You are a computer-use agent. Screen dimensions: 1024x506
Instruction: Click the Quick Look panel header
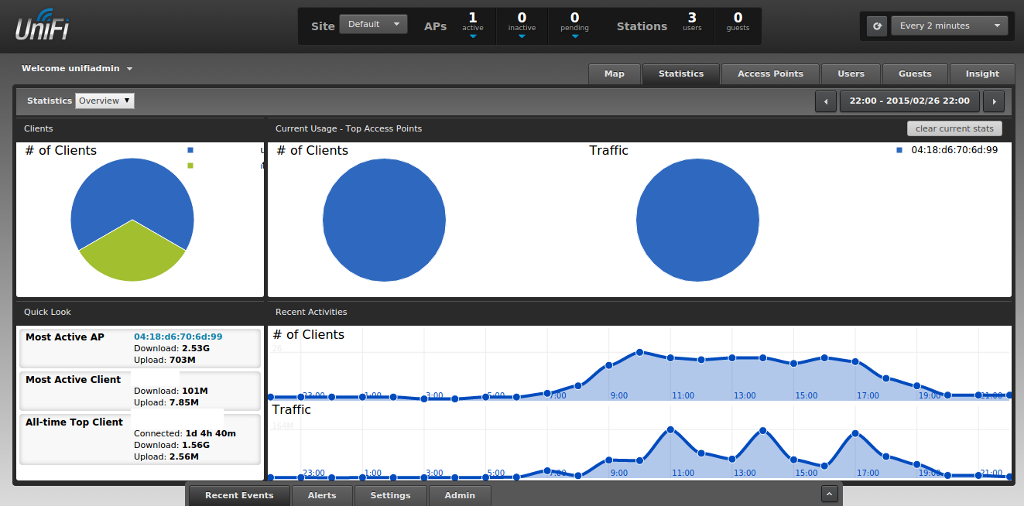click(x=140, y=312)
